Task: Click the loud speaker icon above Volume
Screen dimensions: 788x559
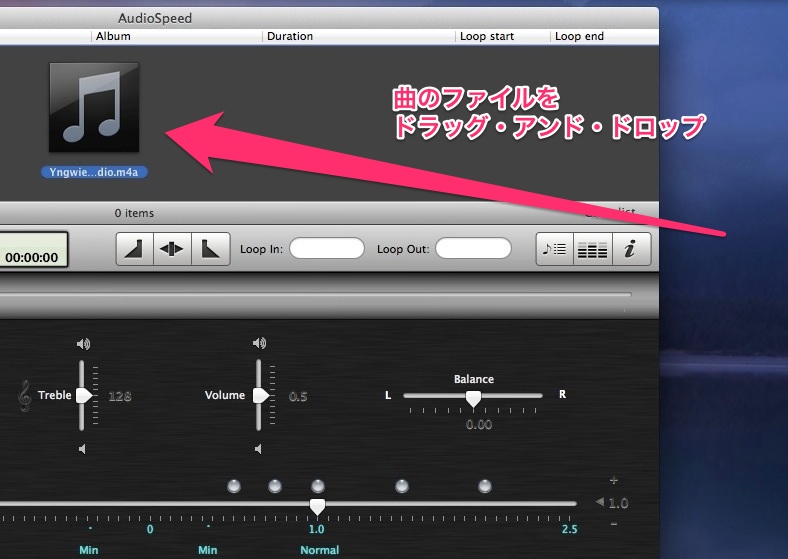Action: click(259, 343)
